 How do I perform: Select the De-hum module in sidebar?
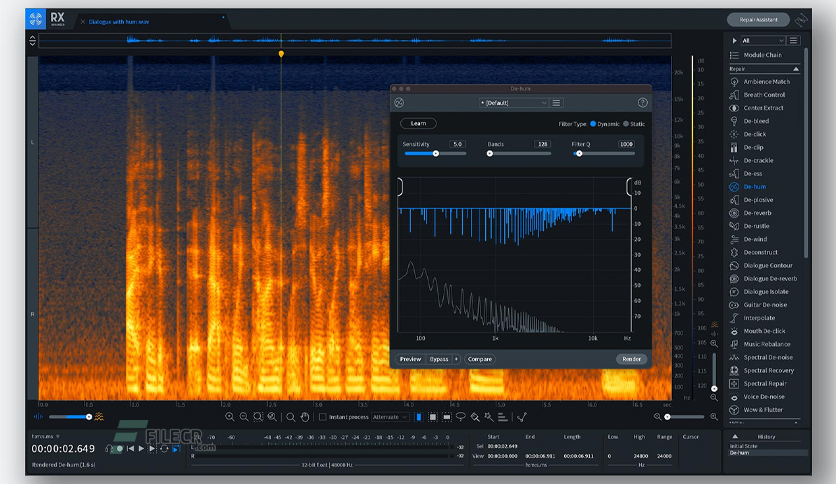(747, 187)
